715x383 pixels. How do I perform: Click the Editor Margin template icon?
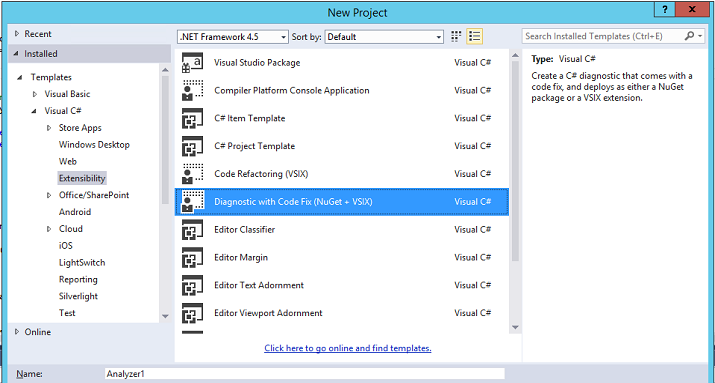[x=192, y=257]
